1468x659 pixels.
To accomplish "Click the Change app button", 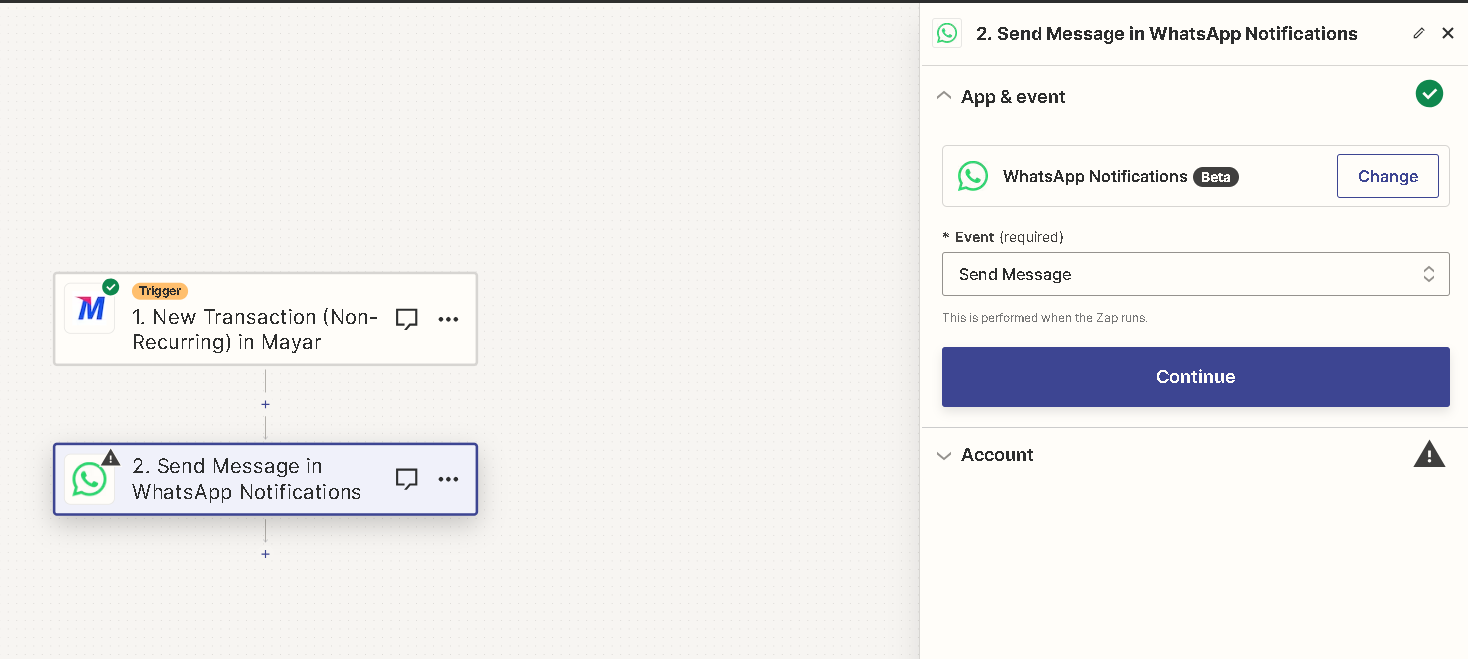I will [x=1388, y=176].
